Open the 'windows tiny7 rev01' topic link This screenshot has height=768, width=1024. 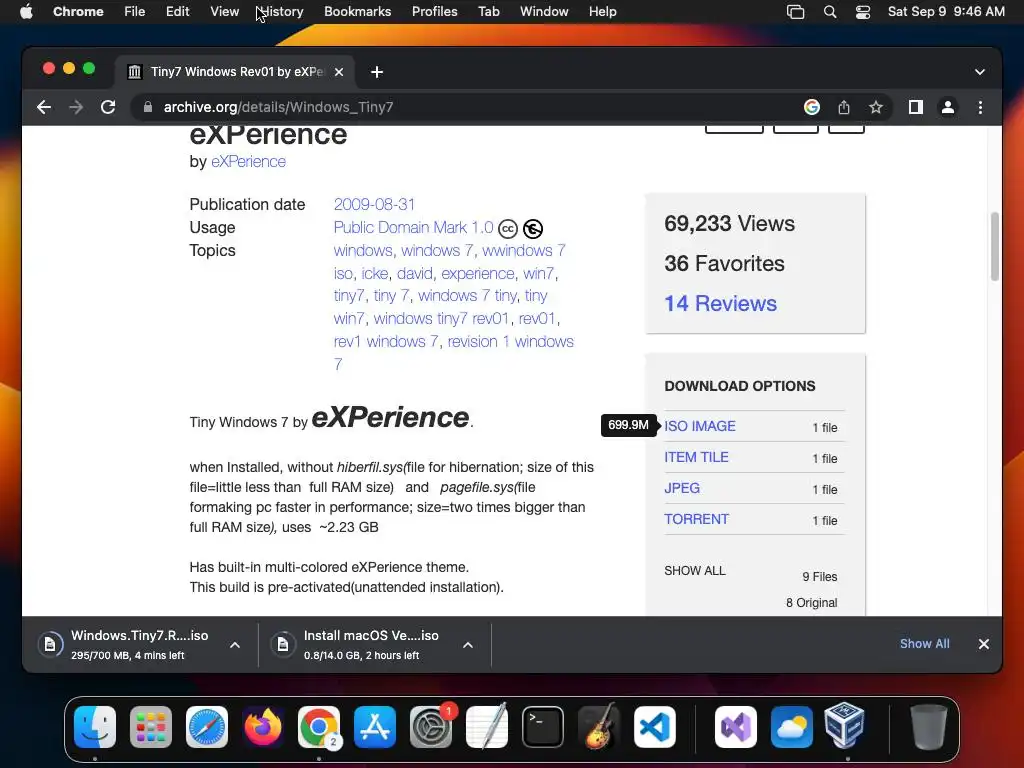click(441, 319)
